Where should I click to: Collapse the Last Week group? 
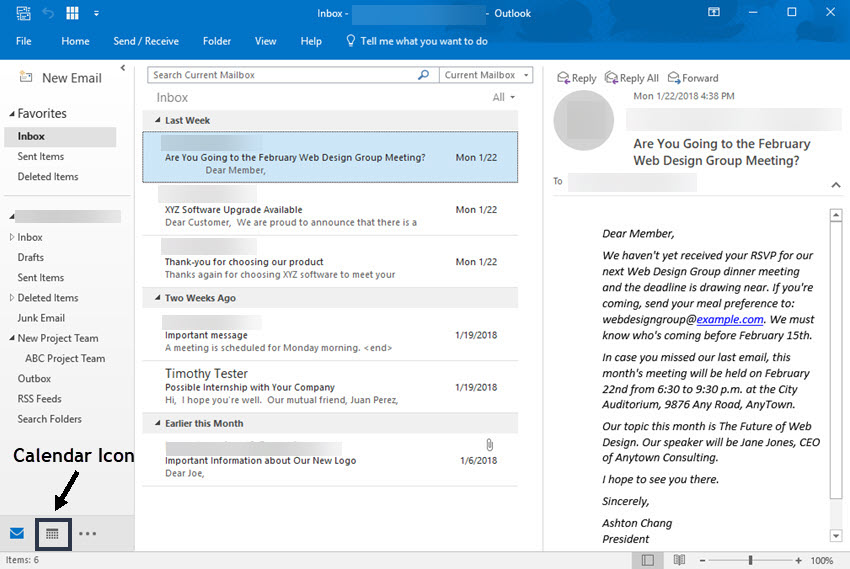click(158, 120)
